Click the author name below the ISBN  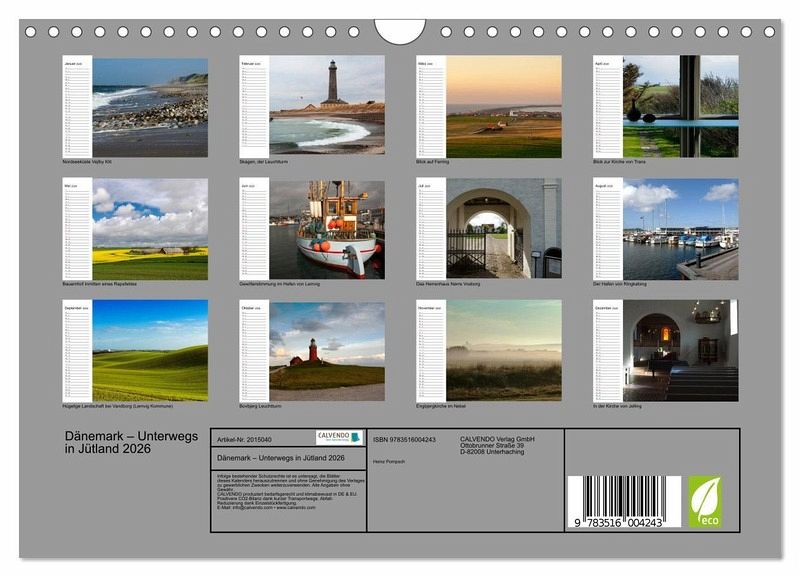pos(389,461)
